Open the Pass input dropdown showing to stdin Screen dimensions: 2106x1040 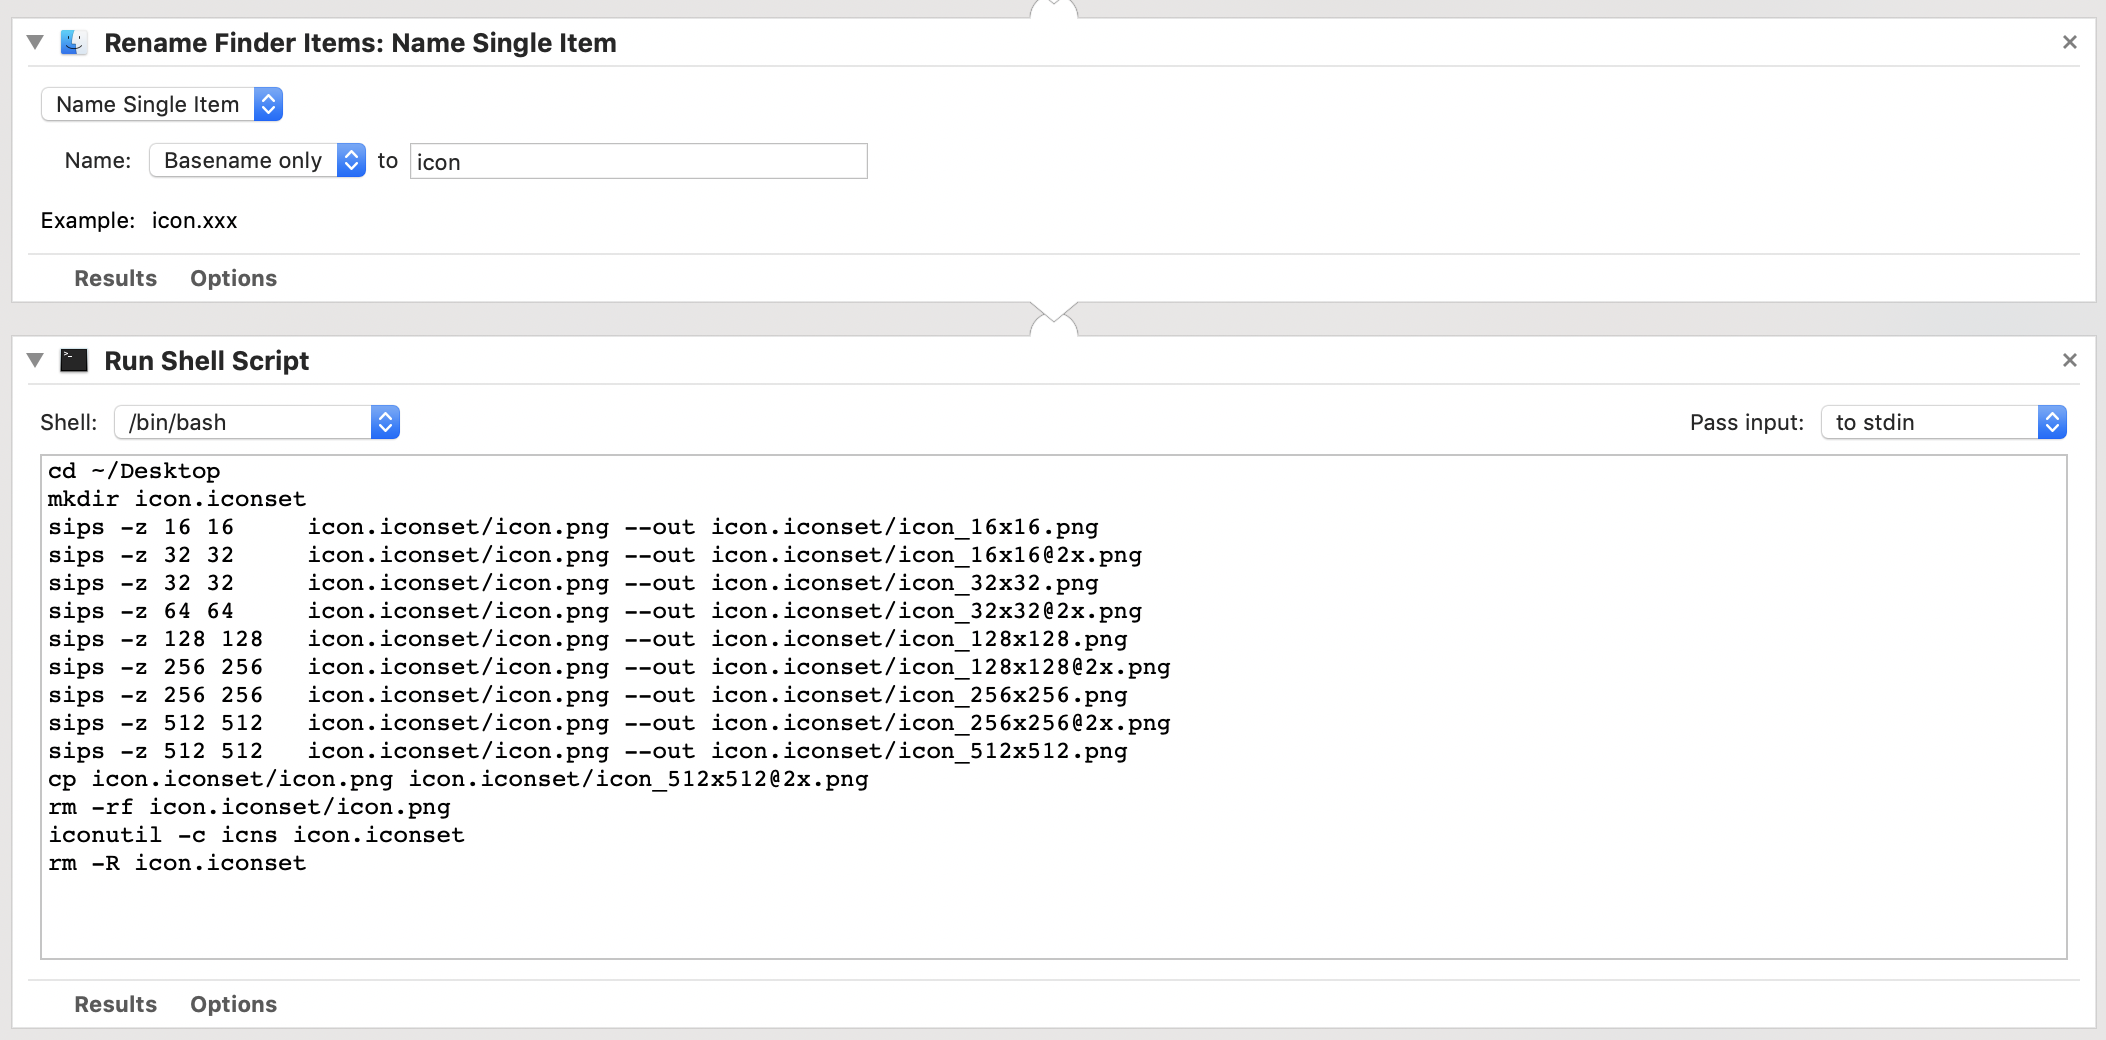(x=2051, y=421)
